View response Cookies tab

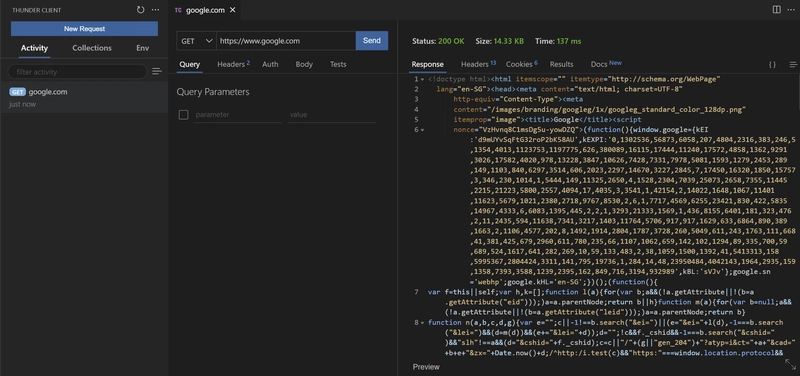(x=521, y=64)
